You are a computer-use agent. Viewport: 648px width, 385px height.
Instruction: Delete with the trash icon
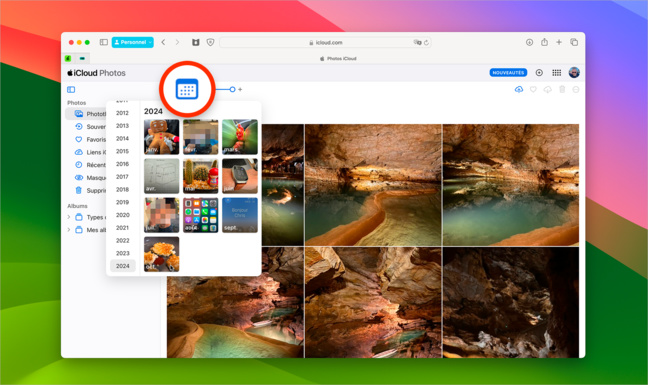(562, 89)
